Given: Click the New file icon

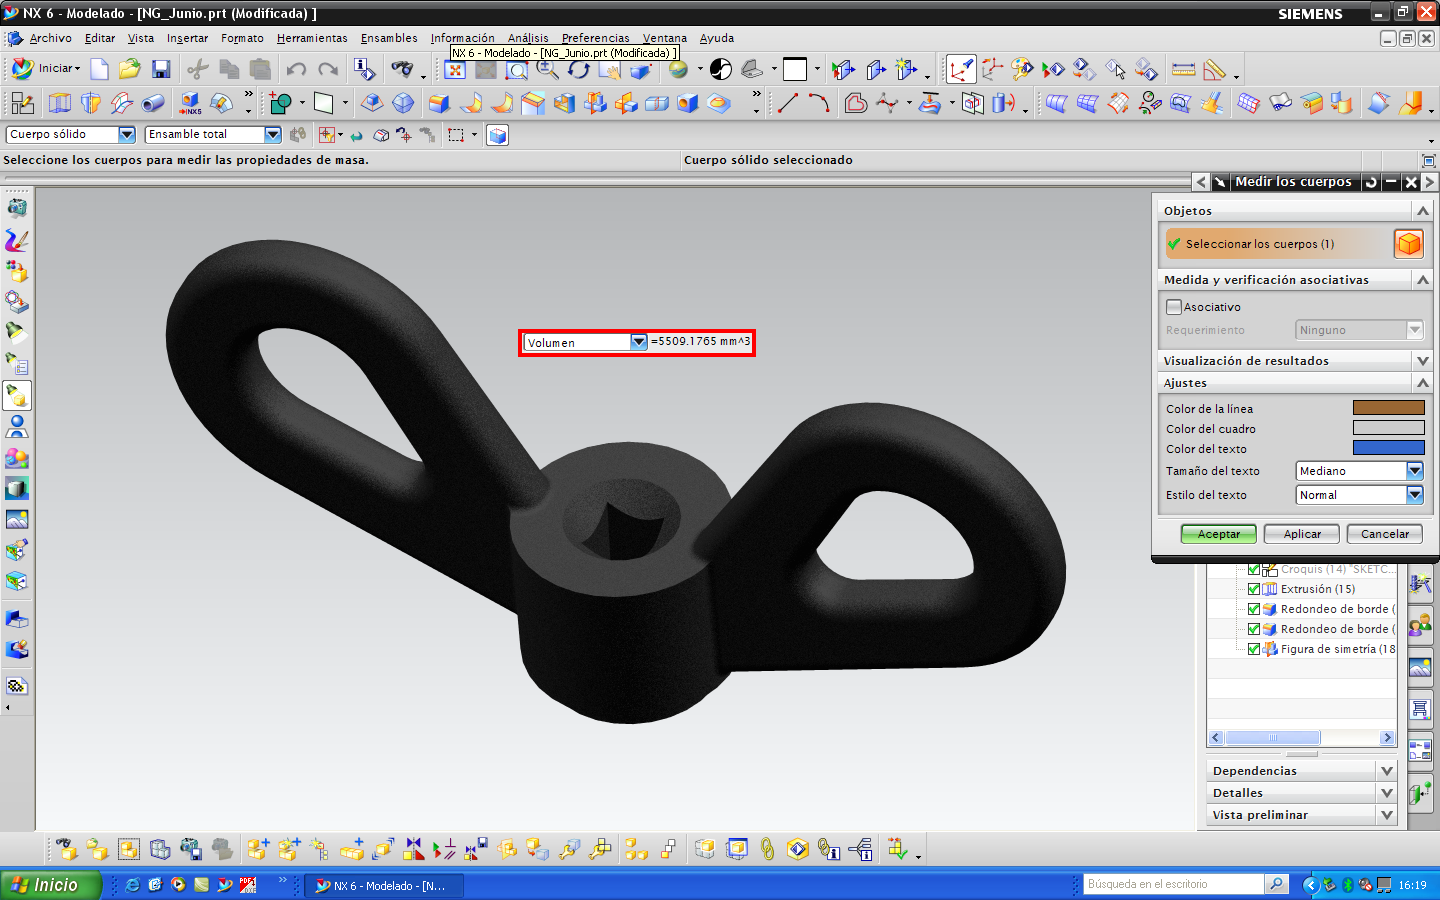Looking at the screenshot, I should click(x=99, y=69).
